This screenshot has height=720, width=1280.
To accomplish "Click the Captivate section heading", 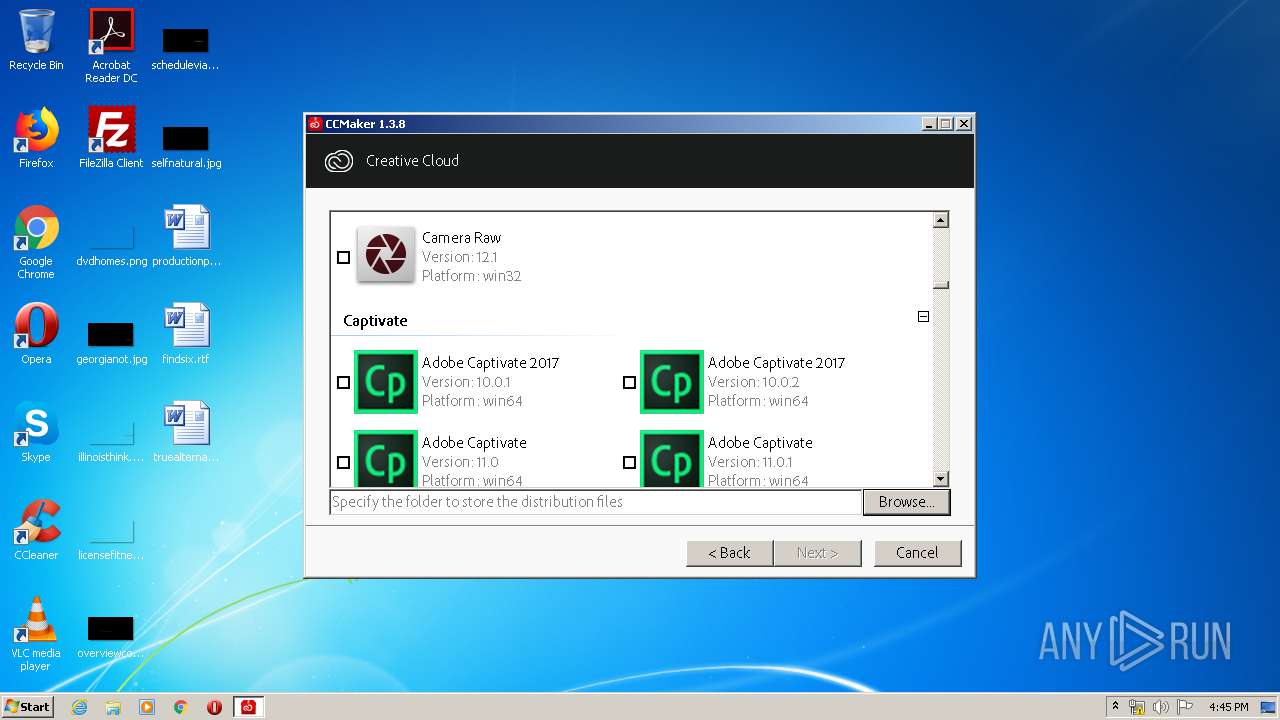I will coord(375,321).
